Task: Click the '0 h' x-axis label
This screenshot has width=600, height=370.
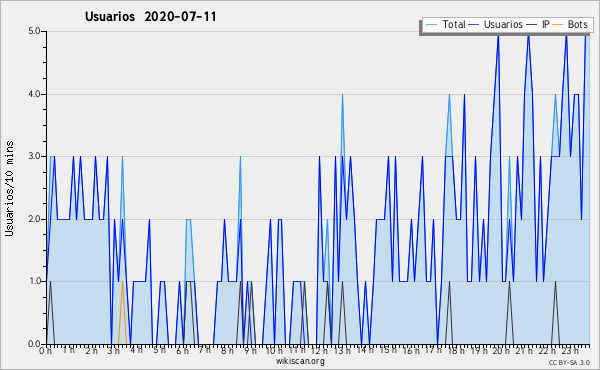Action: tap(46, 351)
